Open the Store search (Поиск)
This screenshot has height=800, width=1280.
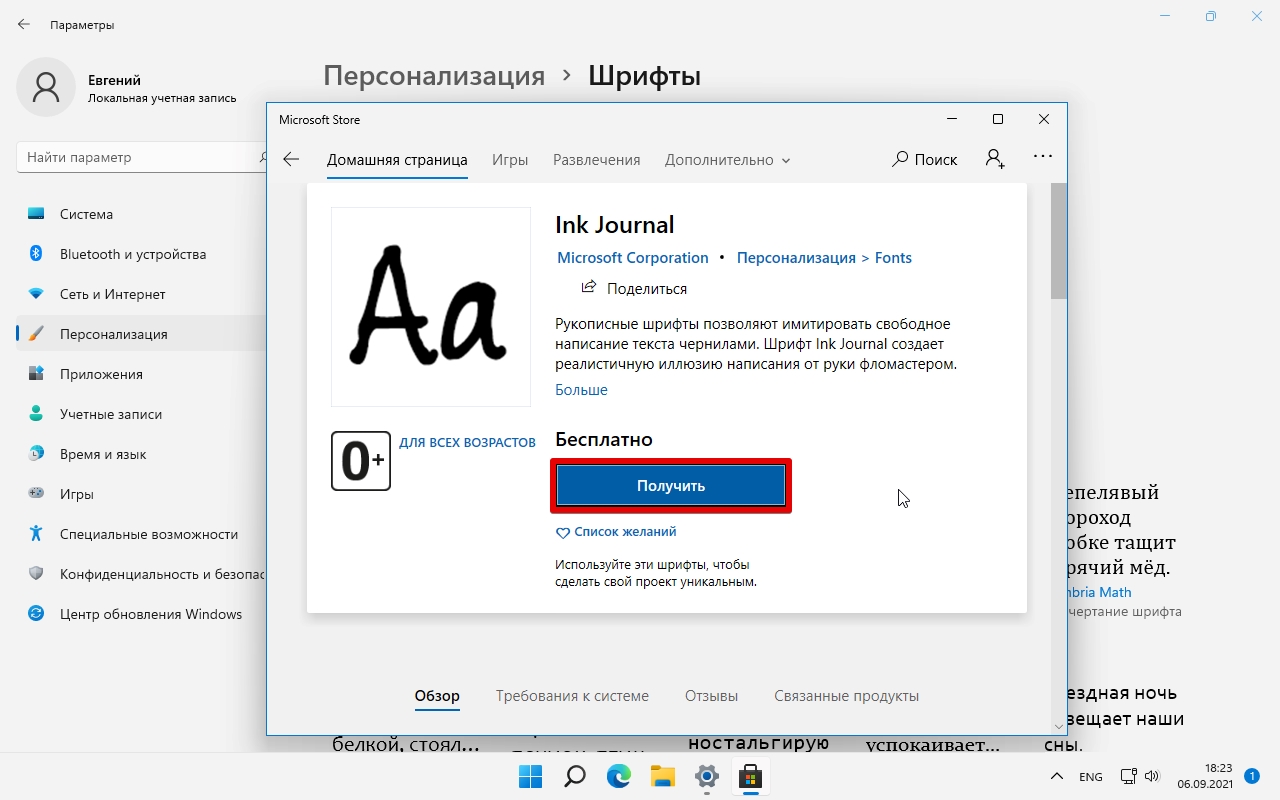(x=925, y=159)
